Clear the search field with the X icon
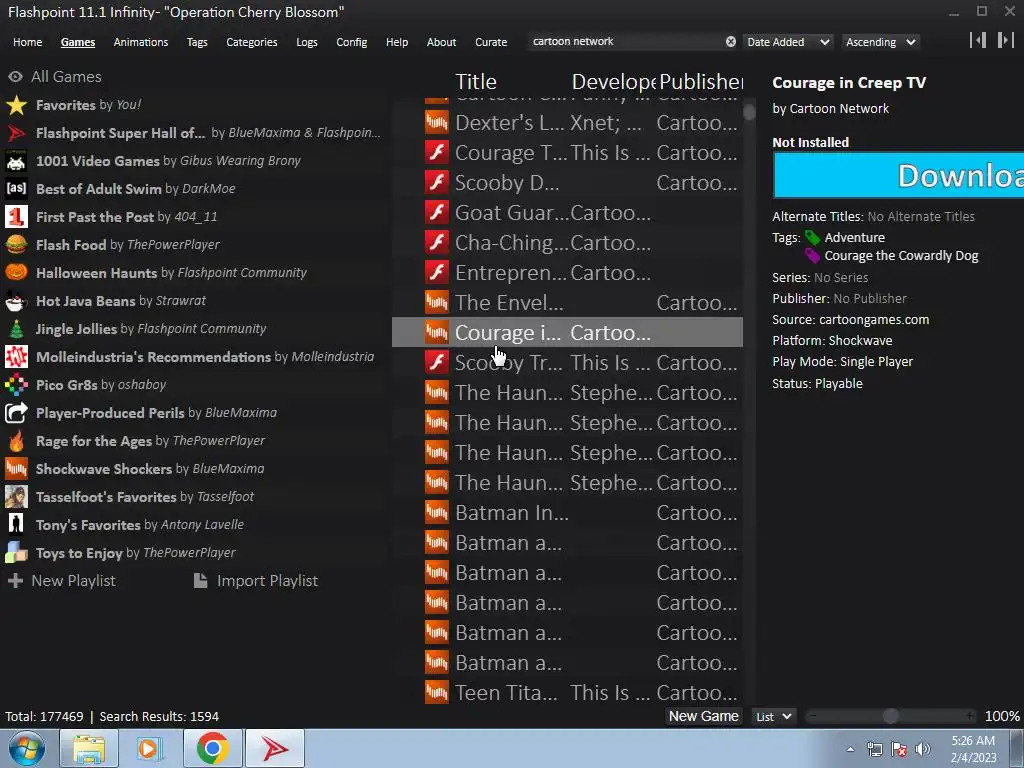 [731, 42]
